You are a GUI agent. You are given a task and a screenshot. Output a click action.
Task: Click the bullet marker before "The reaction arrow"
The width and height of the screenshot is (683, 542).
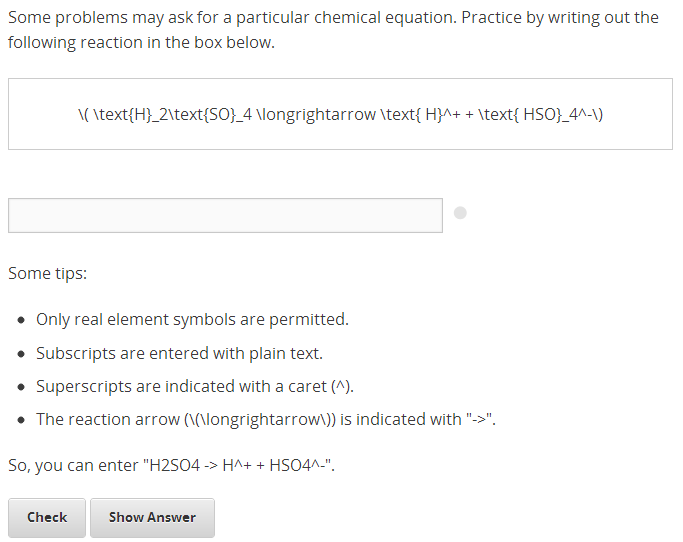click(x=22, y=420)
